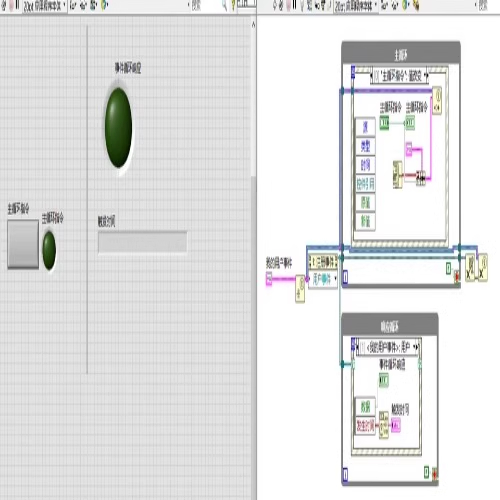Click the Pause button in block diagram toolbar
This screenshot has width=500, height=500.
pos(294,5)
